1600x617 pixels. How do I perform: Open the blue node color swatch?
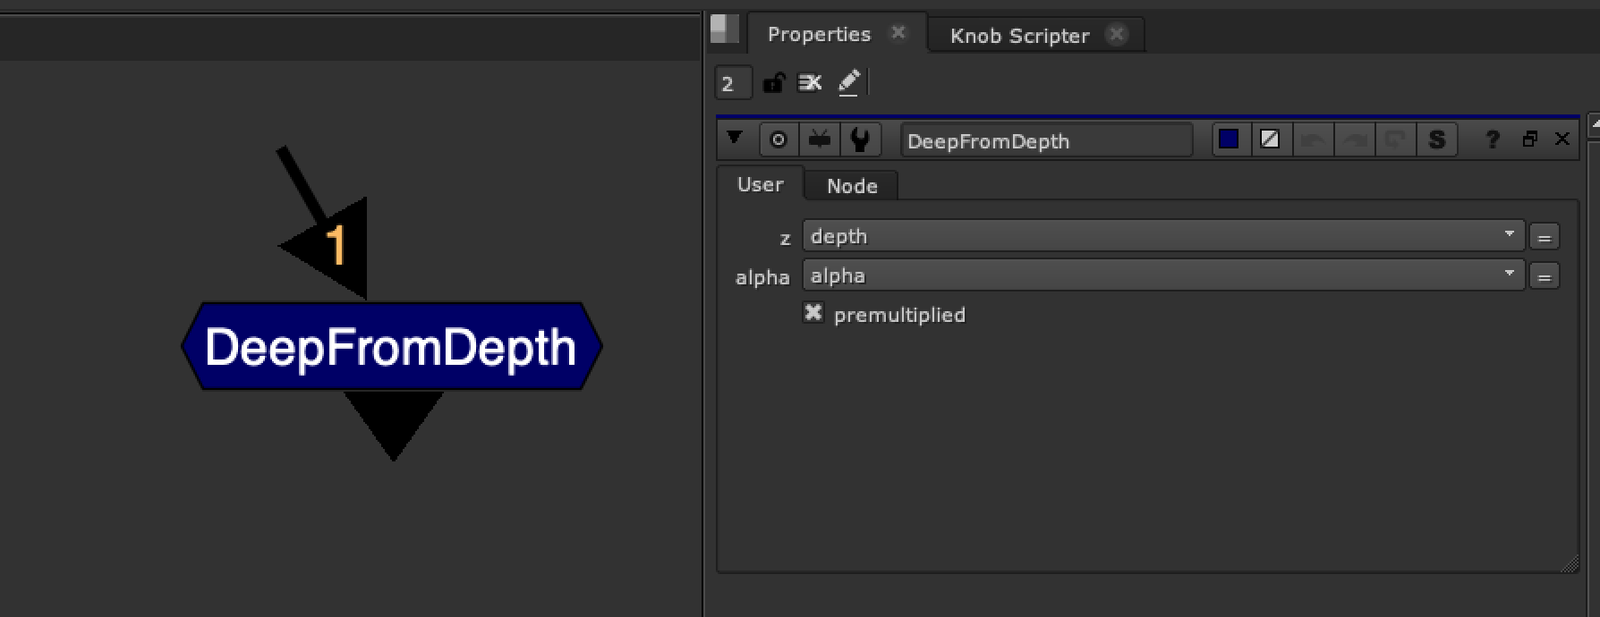[1229, 139]
